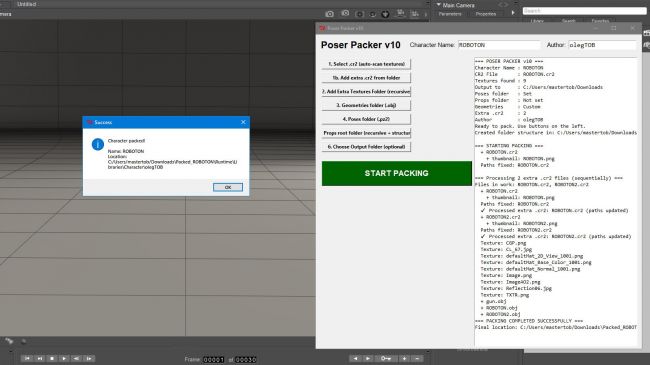Click the Untitled document tab

(27, 4)
